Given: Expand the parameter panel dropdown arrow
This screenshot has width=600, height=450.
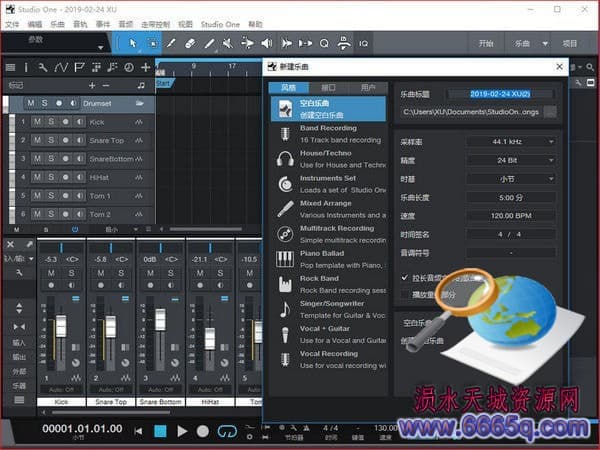Looking at the screenshot, I should point(101,47).
